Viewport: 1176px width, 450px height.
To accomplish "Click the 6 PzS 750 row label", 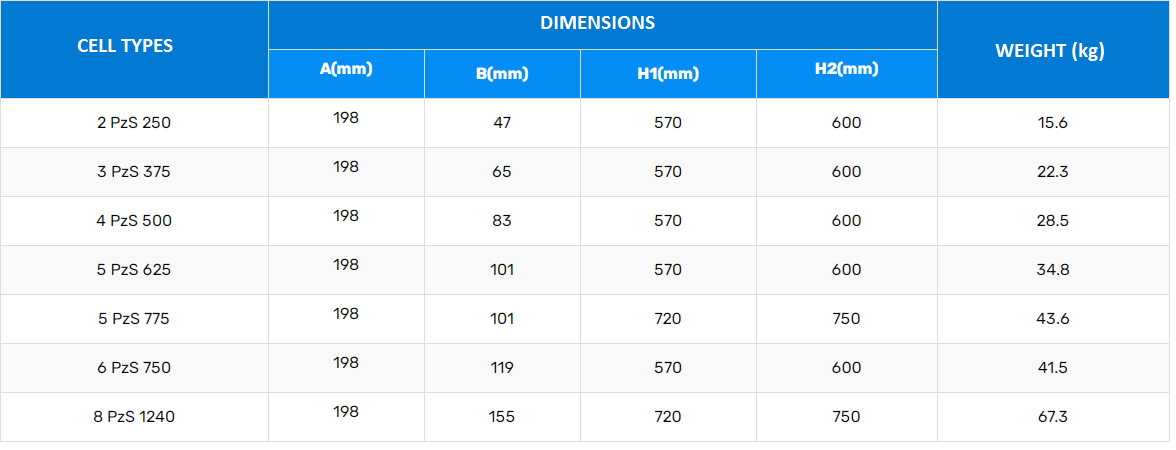I will (134, 368).
